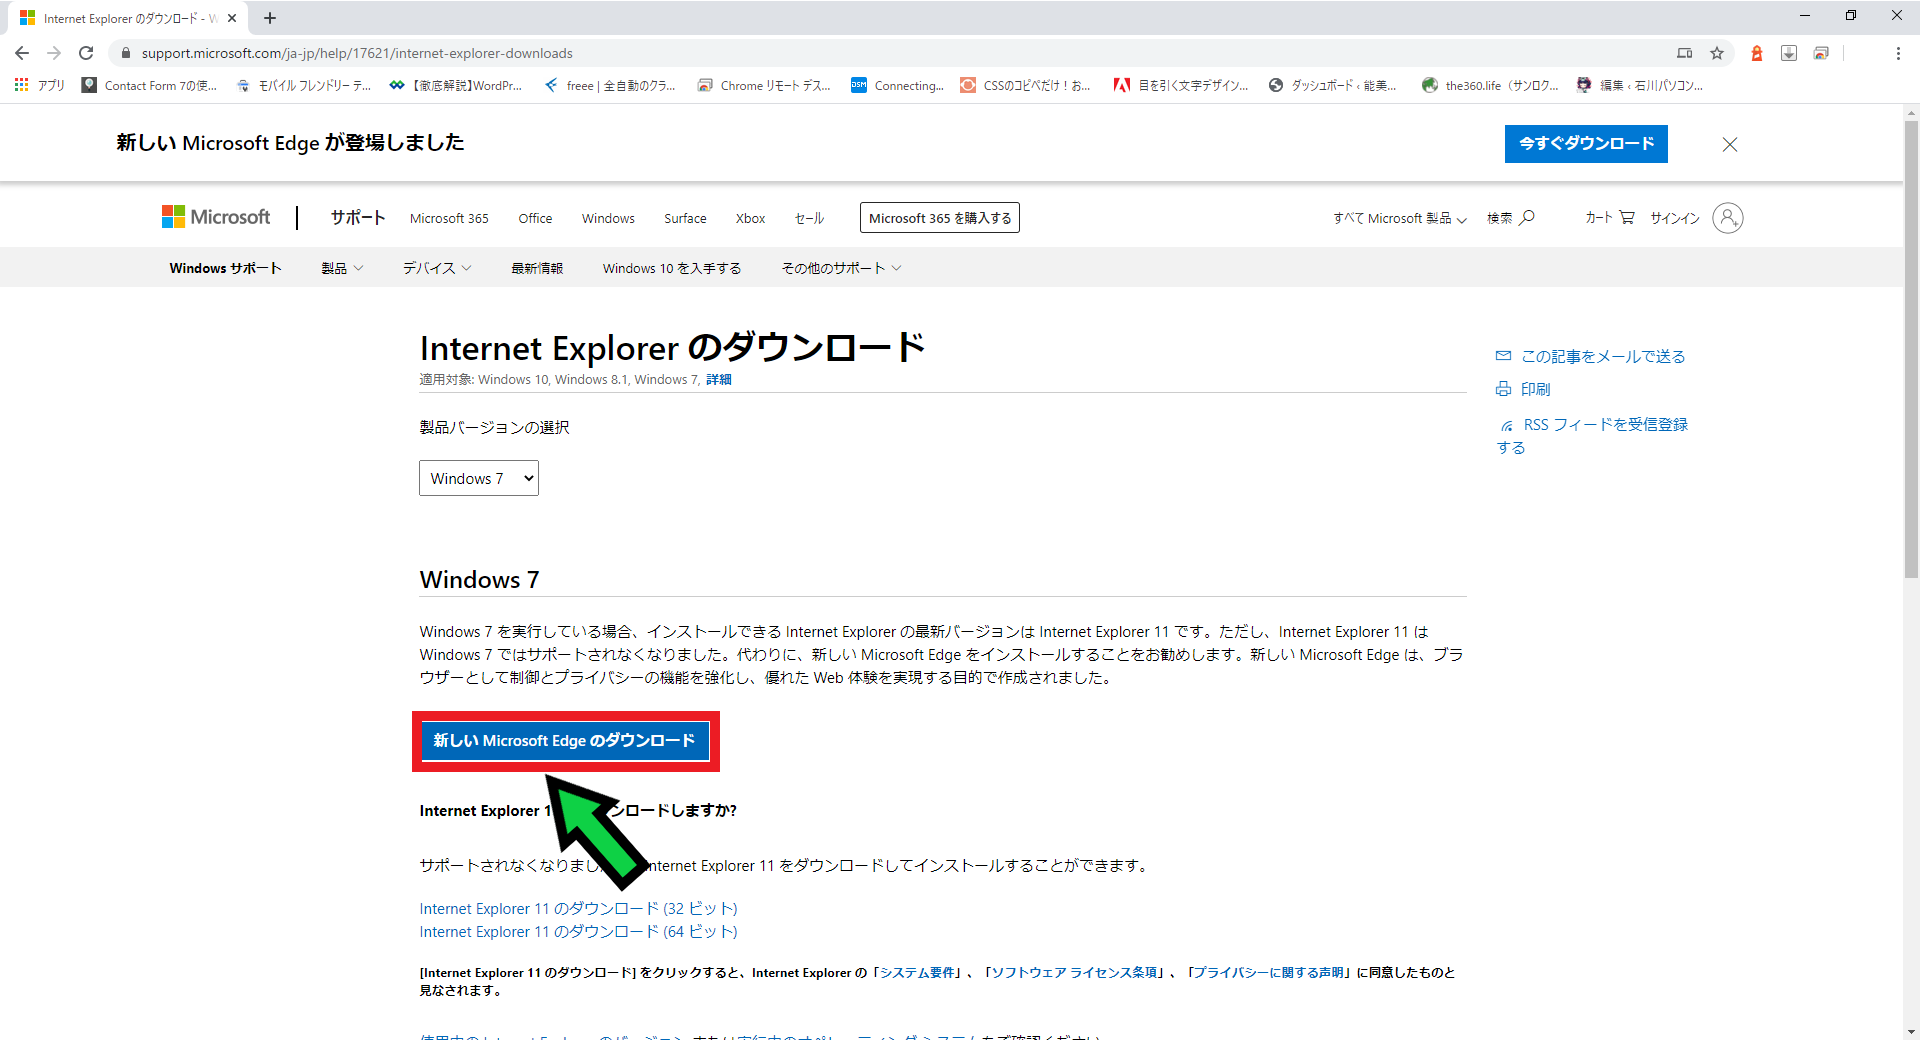Open セール navigation item
This screenshot has height=1040, width=1920.
809,218
